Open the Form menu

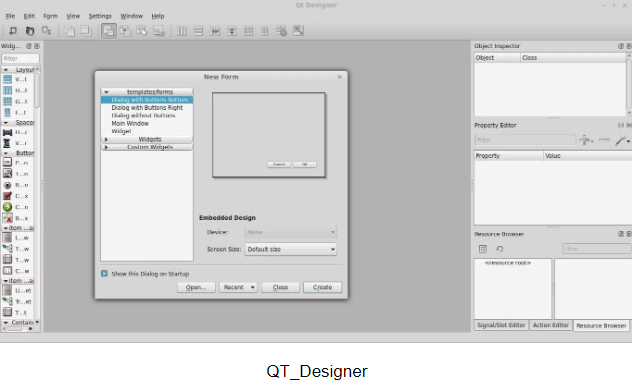tap(50, 16)
